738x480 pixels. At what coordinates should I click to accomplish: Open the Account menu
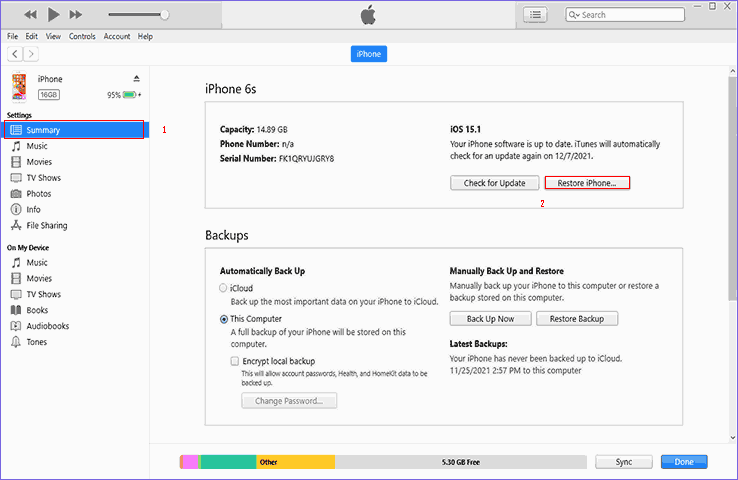coord(117,36)
